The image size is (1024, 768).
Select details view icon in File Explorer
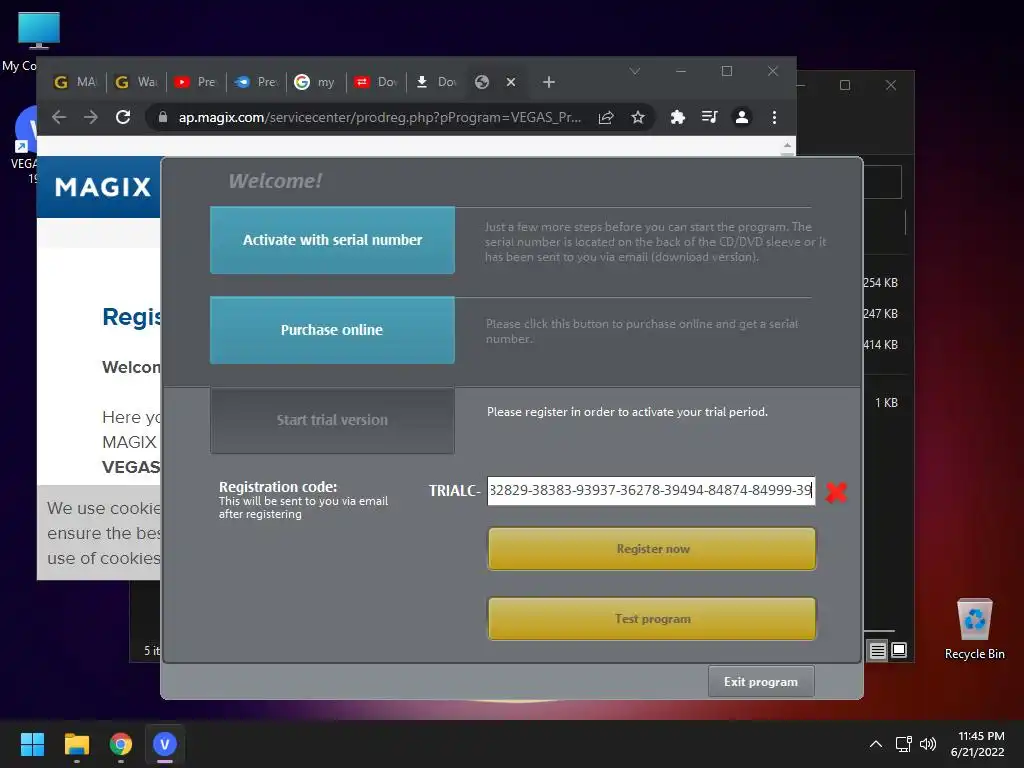click(878, 650)
